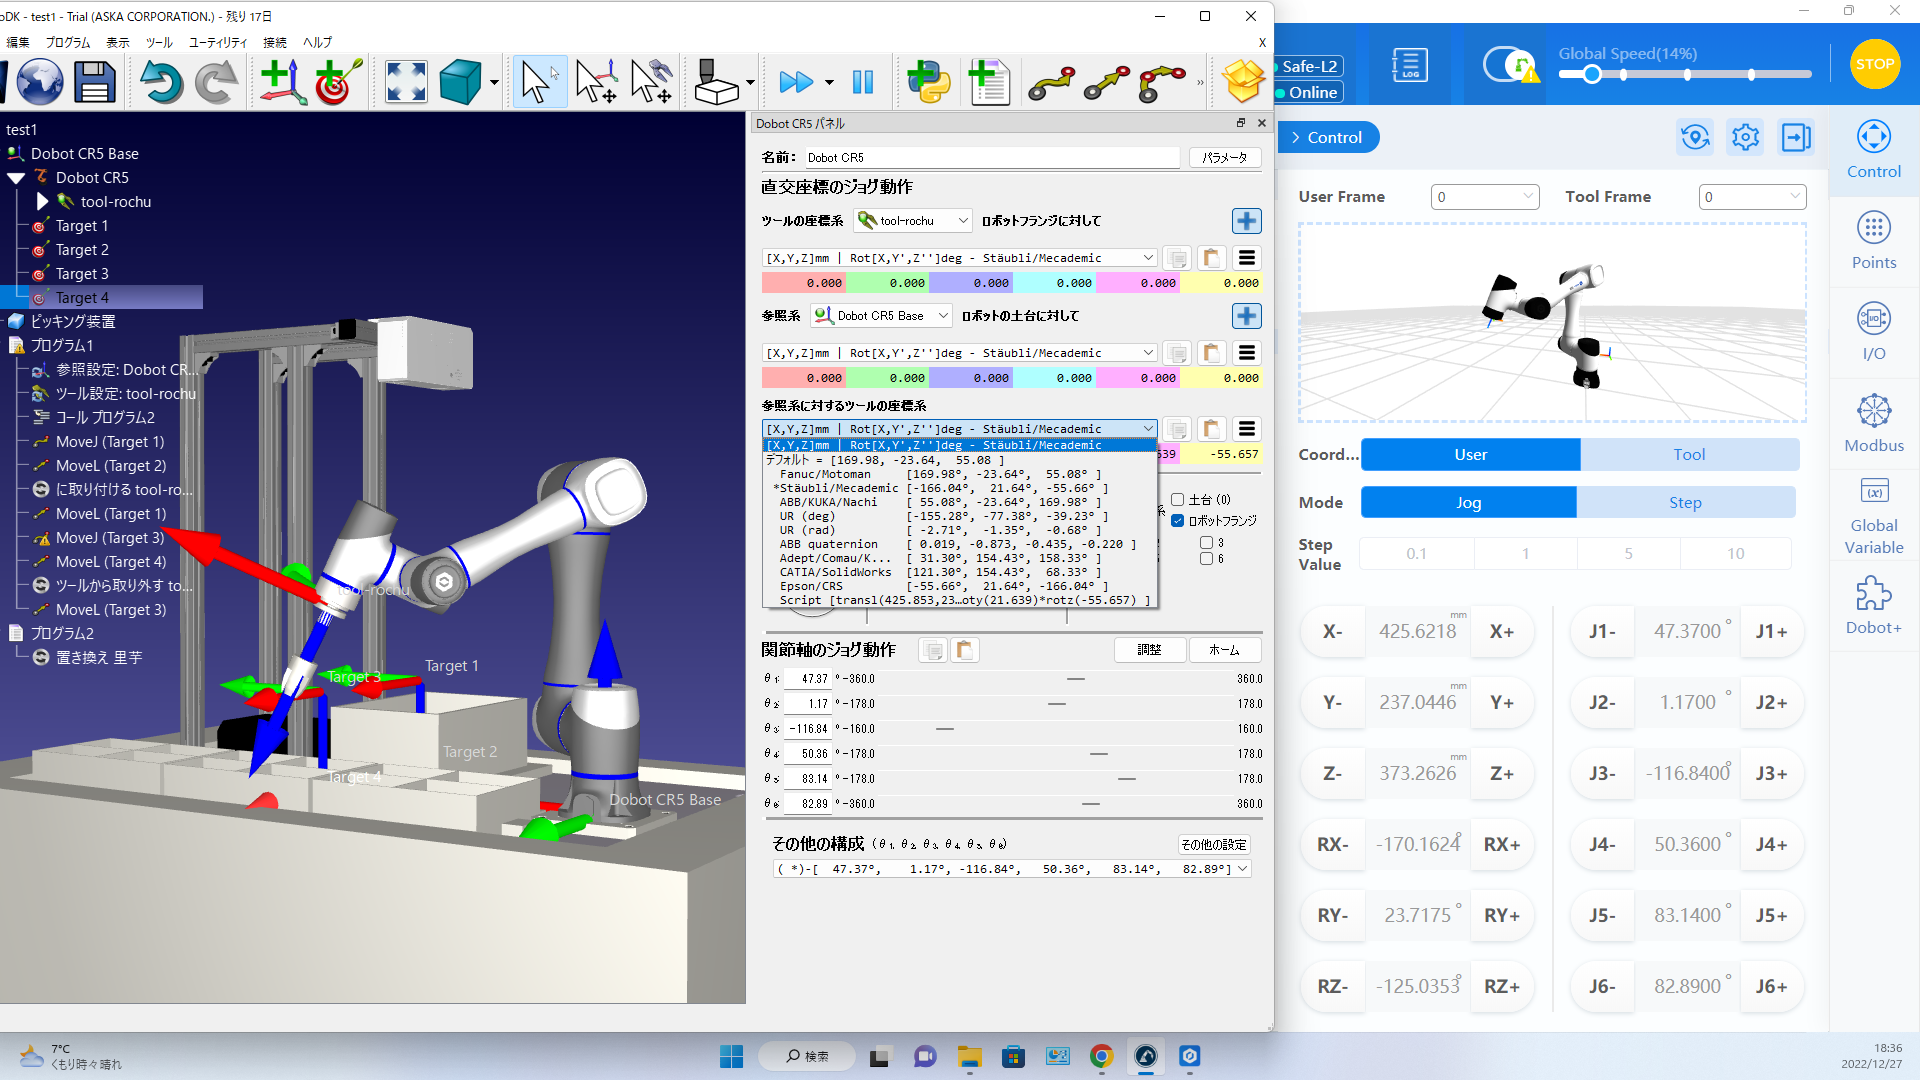Viewport: 1920px width, 1080px height.
Task: Check the 土台 (0) checkbox
Action: pyautogui.click(x=1177, y=500)
